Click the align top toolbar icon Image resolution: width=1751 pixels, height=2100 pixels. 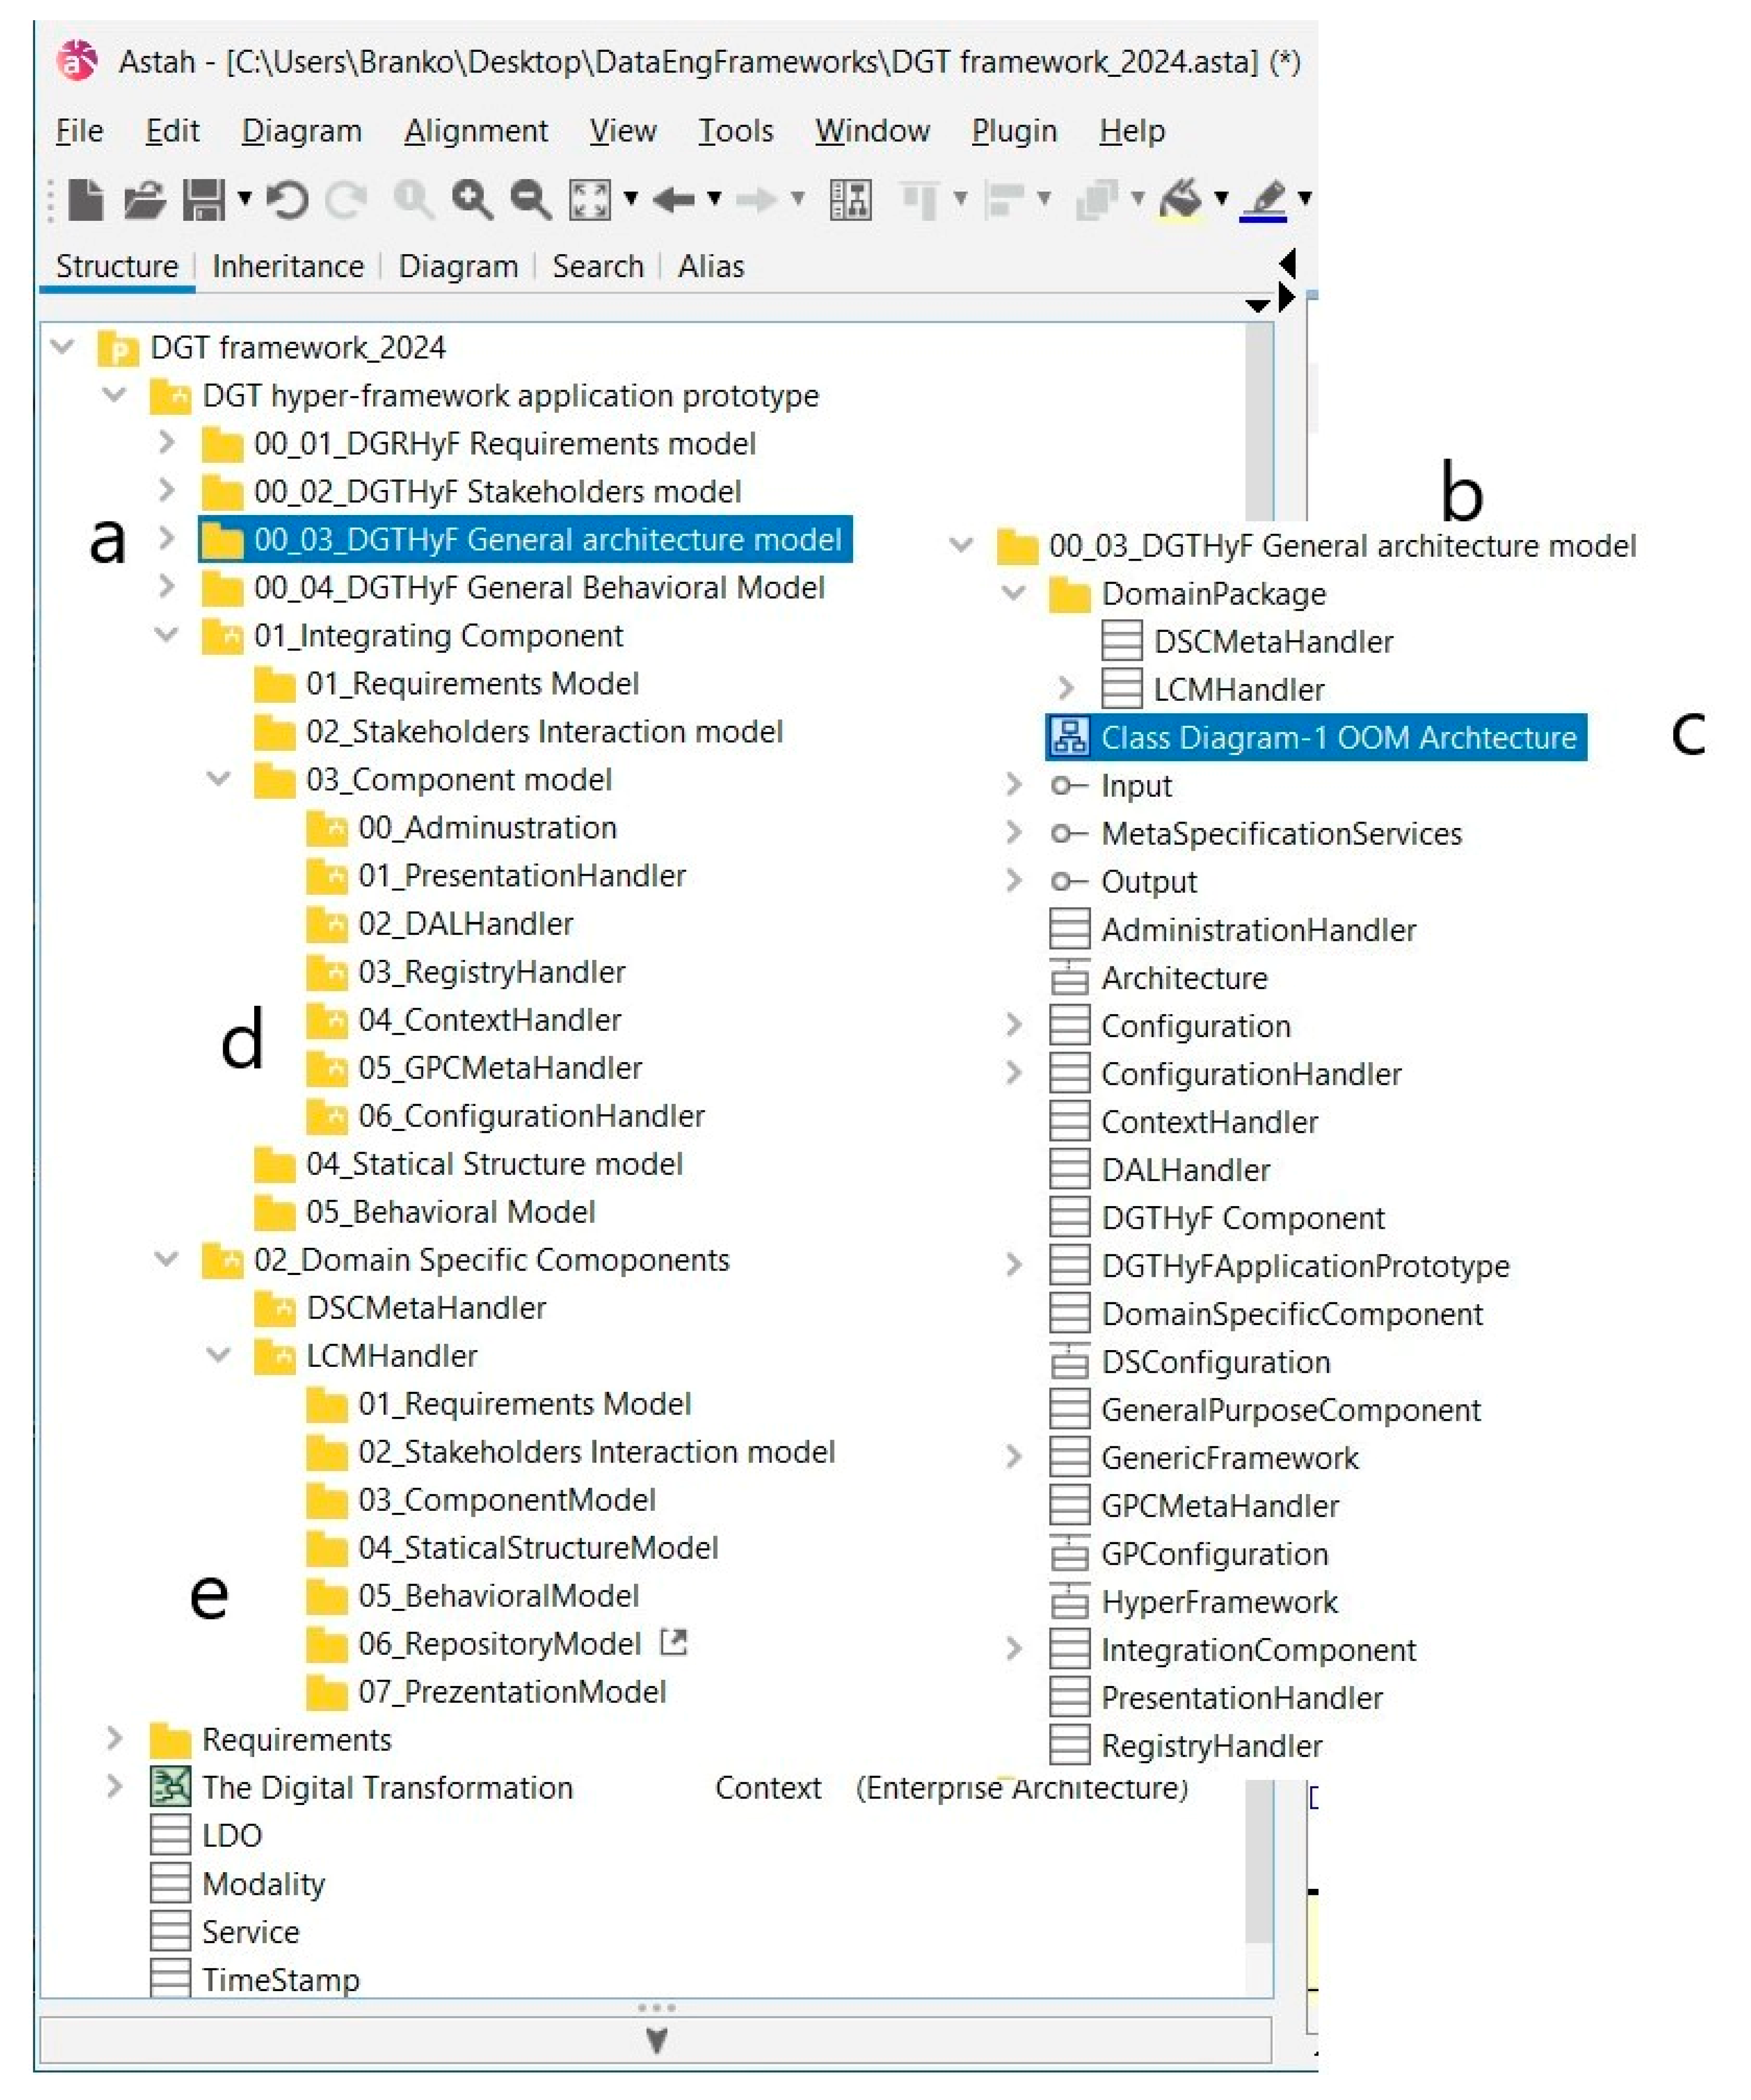click(x=920, y=200)
